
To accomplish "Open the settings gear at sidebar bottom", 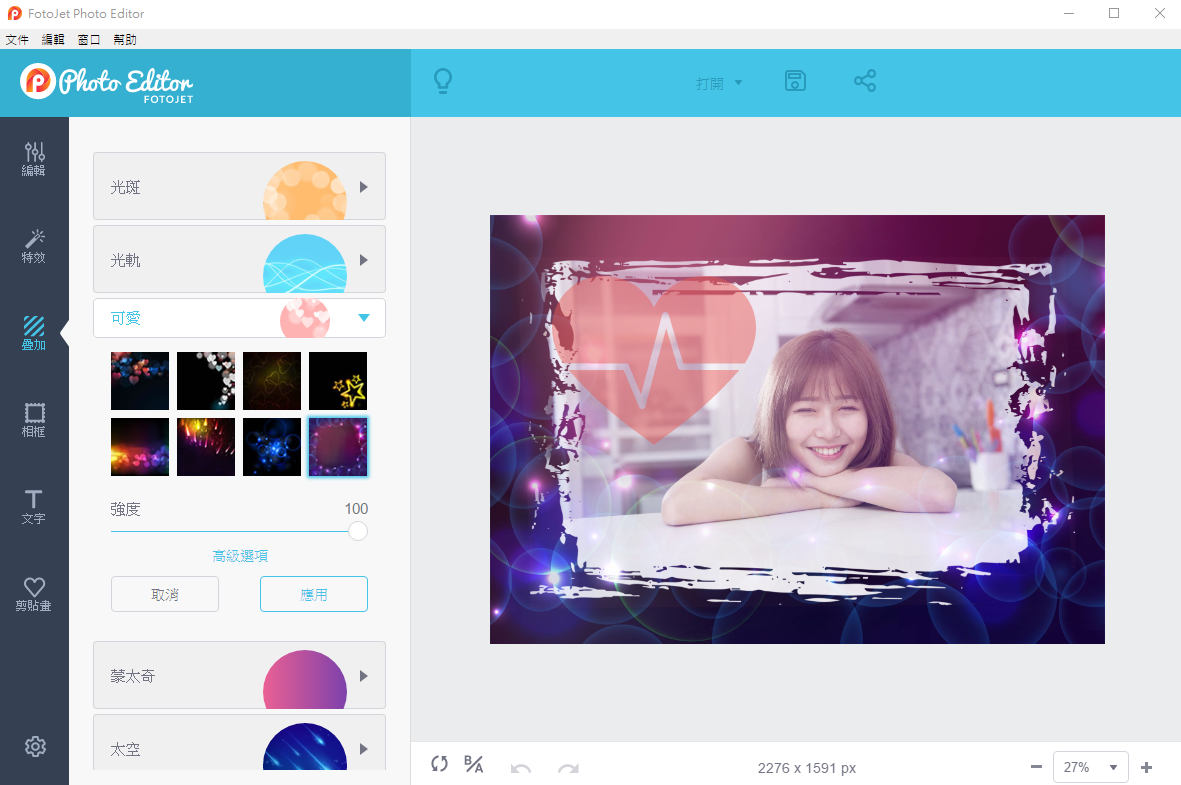I will click(x=34, y=746).
